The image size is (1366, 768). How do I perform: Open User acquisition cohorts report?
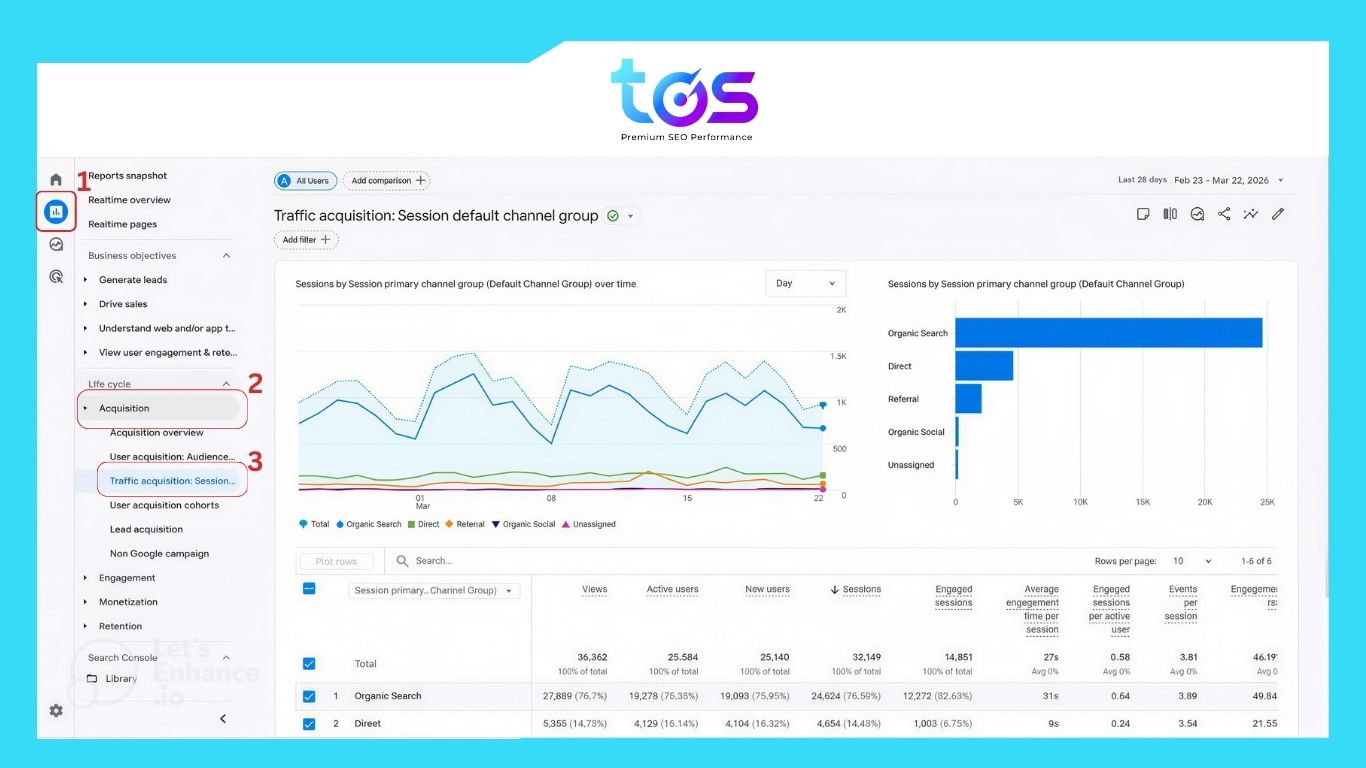tap(164, 505)
